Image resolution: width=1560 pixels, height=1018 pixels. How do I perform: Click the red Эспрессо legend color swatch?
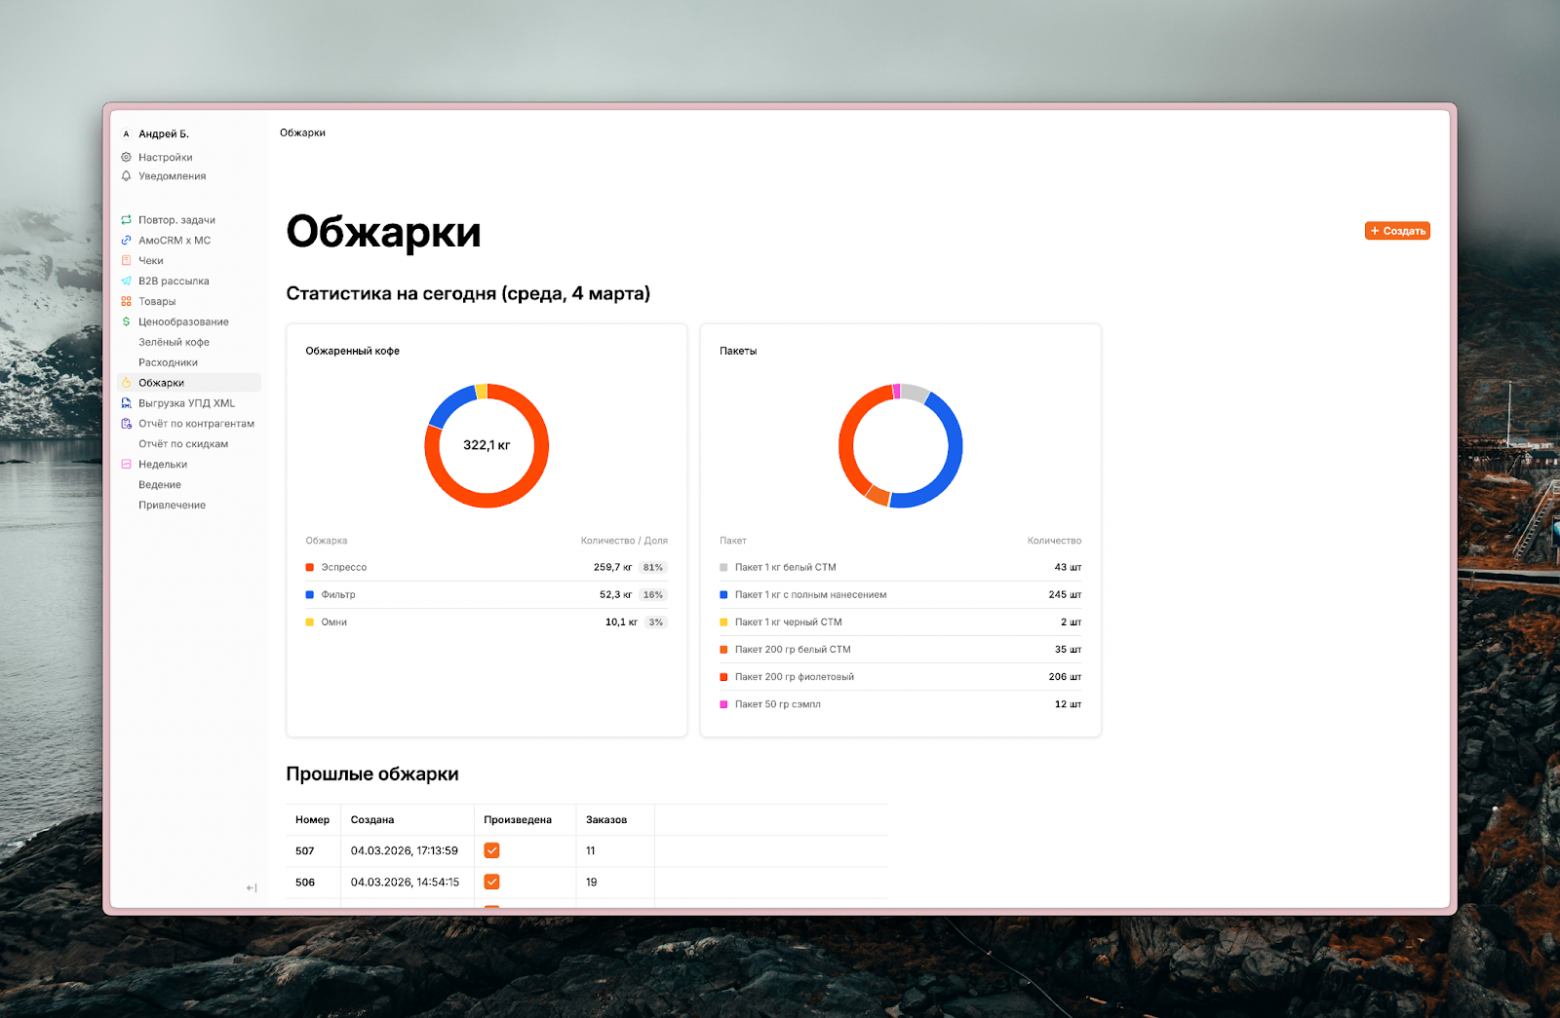[310, 568]
